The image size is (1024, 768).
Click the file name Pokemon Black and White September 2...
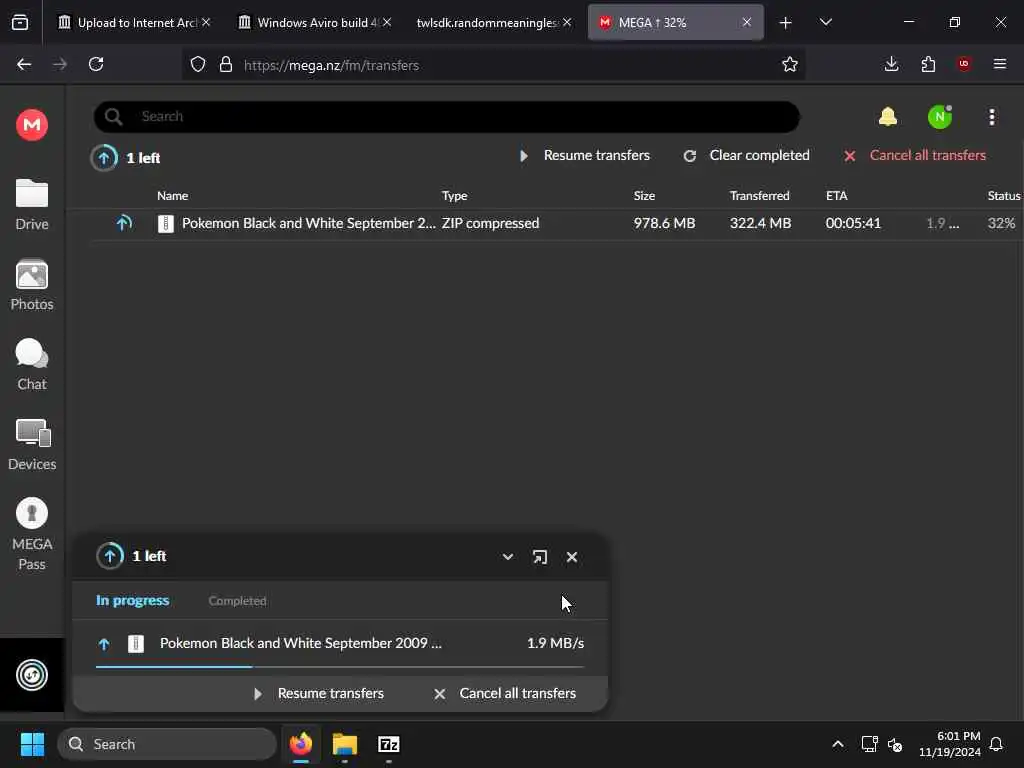tap(308, 223)
